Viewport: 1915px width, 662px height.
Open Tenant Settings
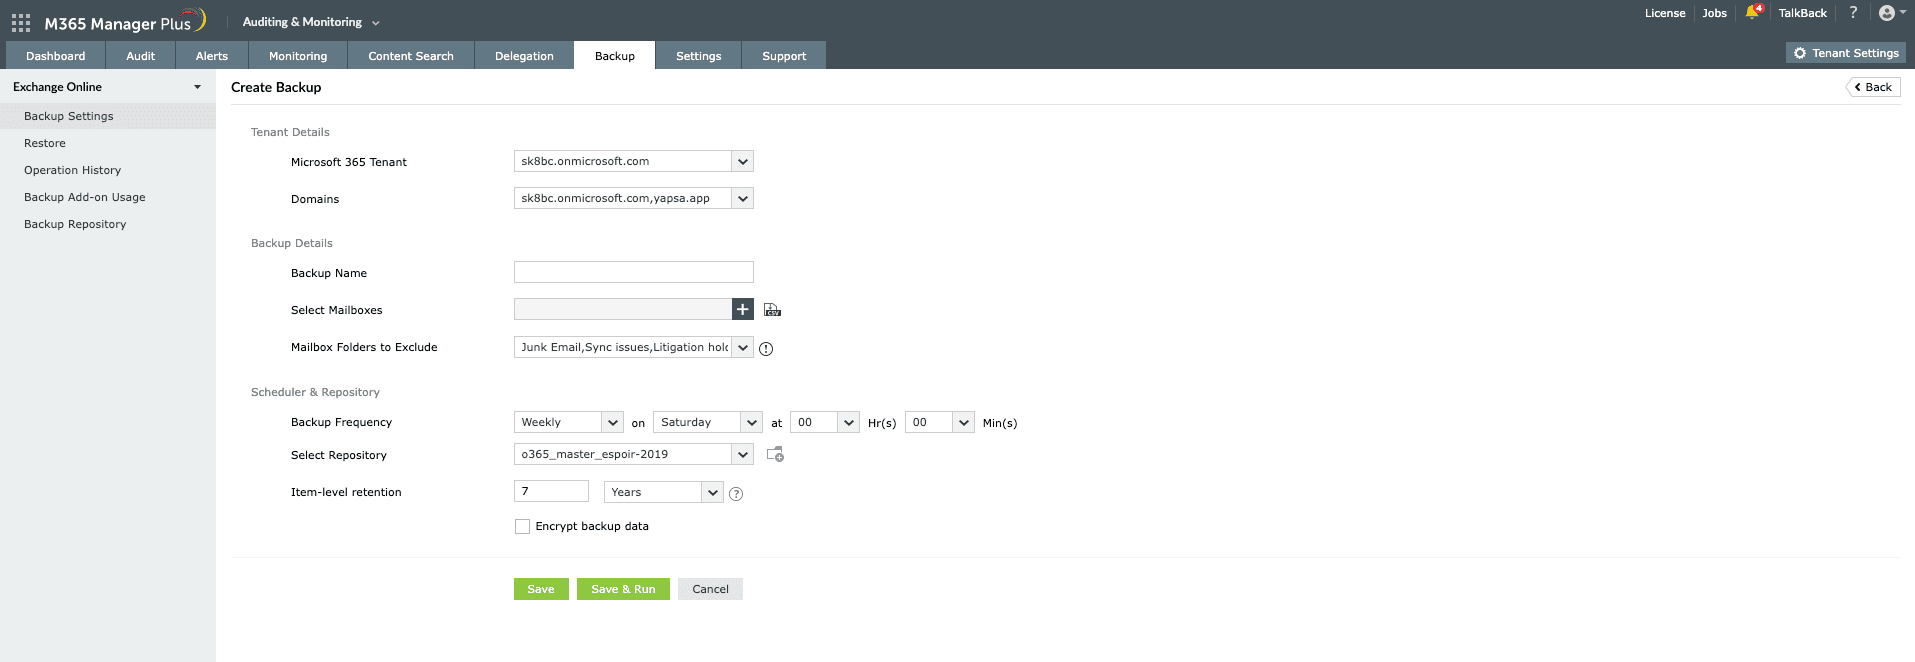(x=1846, y=53)
